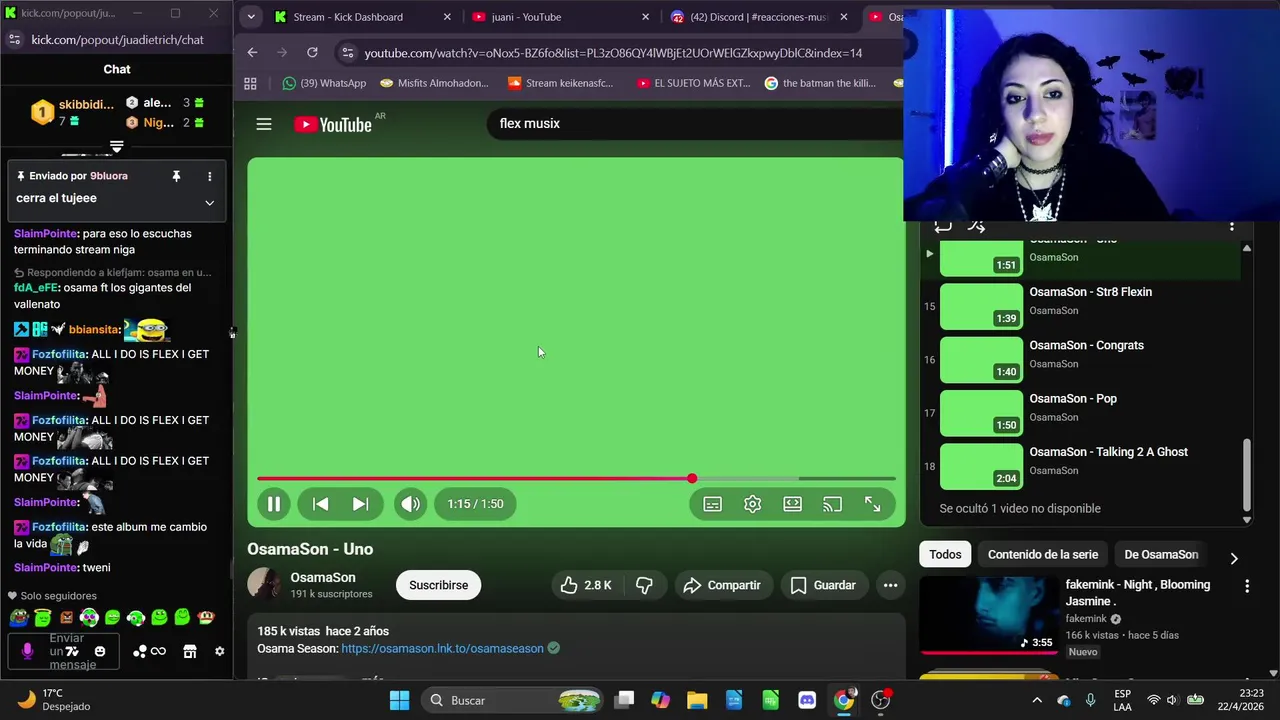Play OsamaSon - Pop from playlist
1280x720 pixels.
(1080, 413)
